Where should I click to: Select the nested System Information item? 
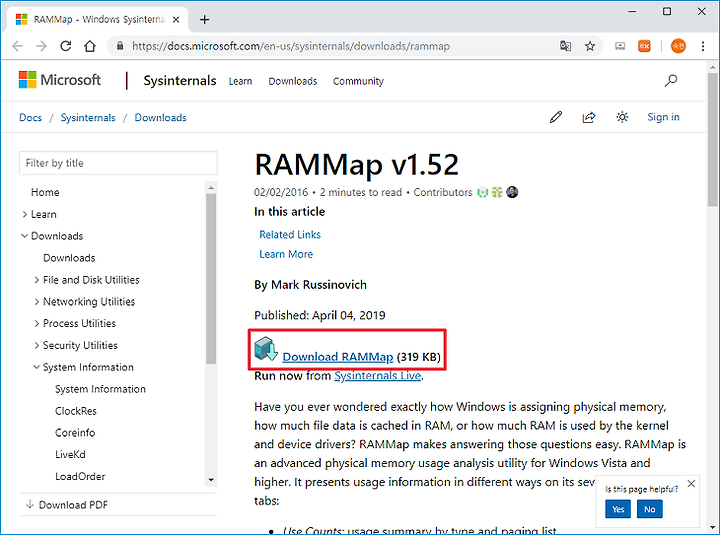tap(100, 389)
